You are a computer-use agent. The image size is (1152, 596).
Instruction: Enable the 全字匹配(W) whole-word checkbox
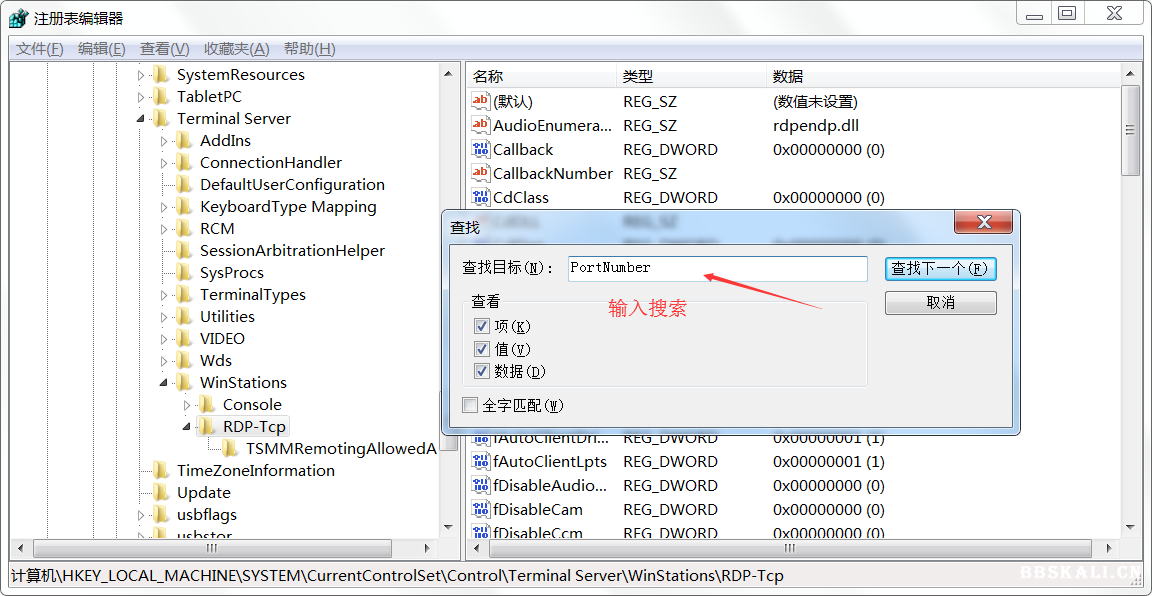[470, 405]
